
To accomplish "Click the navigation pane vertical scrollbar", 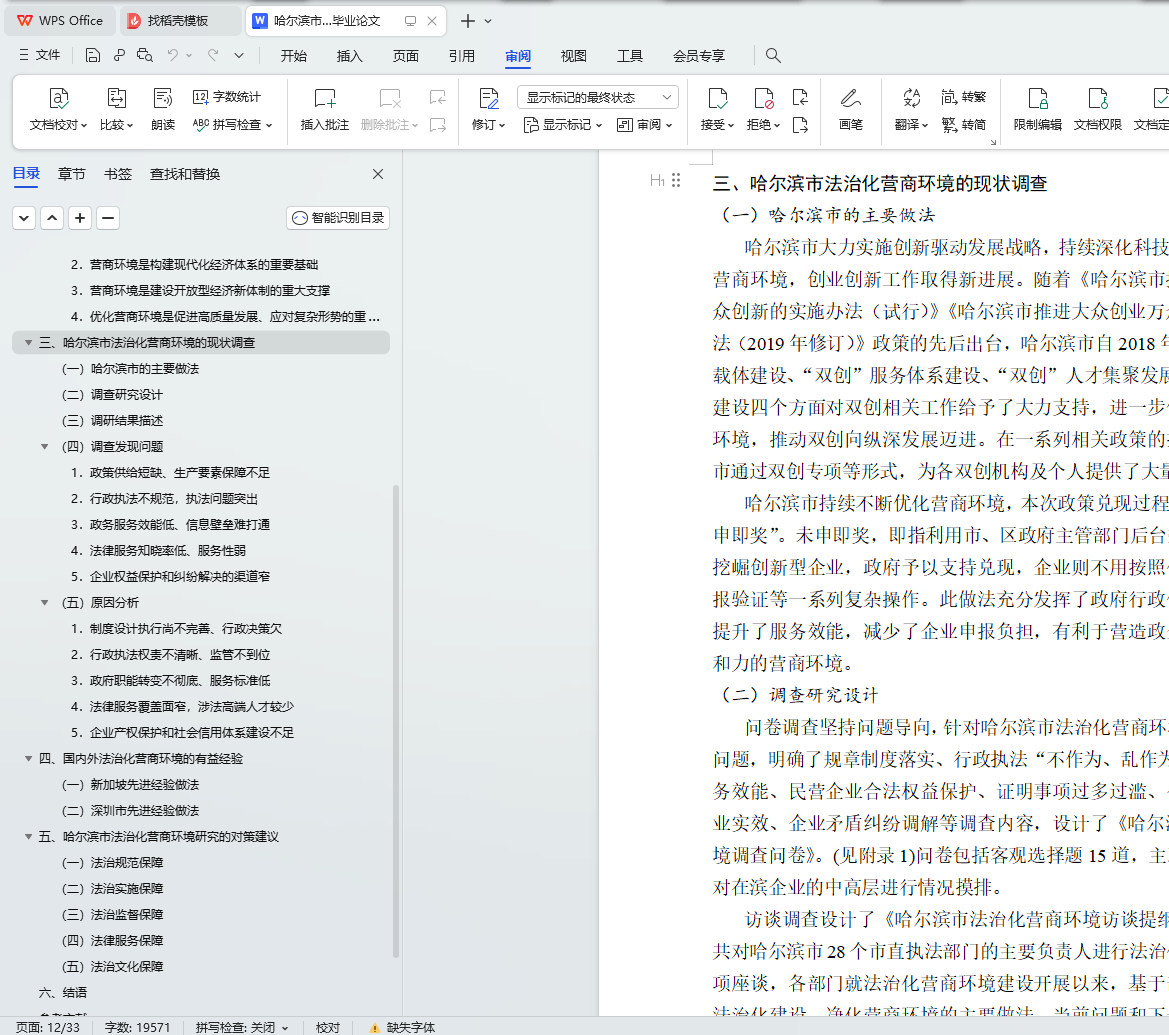I will click(x=396, y=721).
